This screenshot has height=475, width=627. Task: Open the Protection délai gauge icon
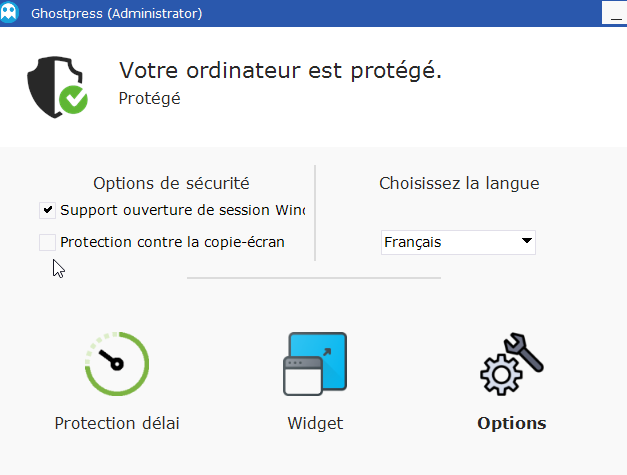(117, 365)
